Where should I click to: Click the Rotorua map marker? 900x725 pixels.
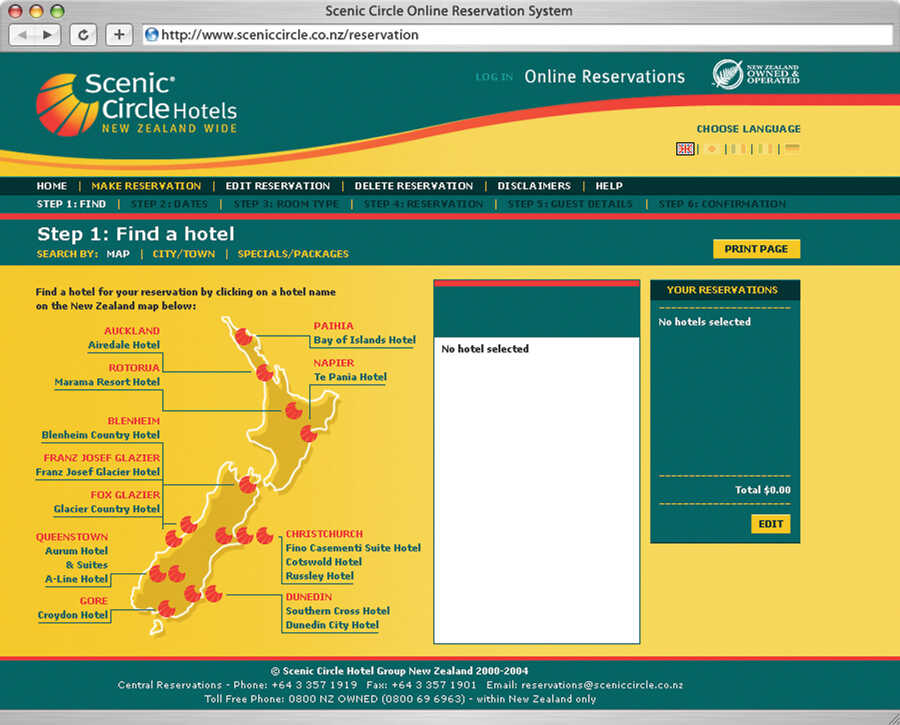tap(294, 410)
